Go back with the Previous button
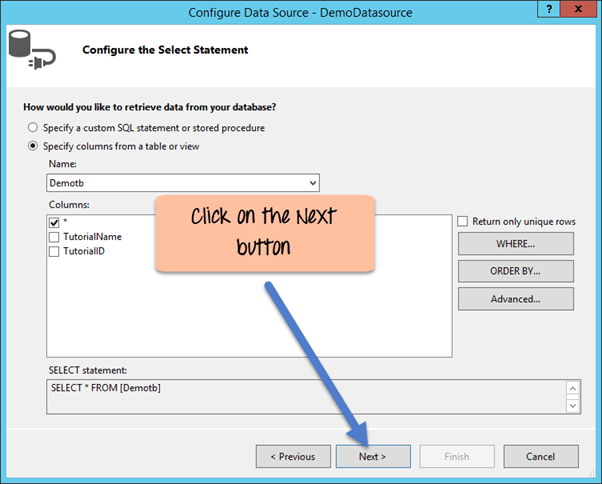The height and width of the screenshot is (484, 602). pyautogui.click(x=293, y=457)
